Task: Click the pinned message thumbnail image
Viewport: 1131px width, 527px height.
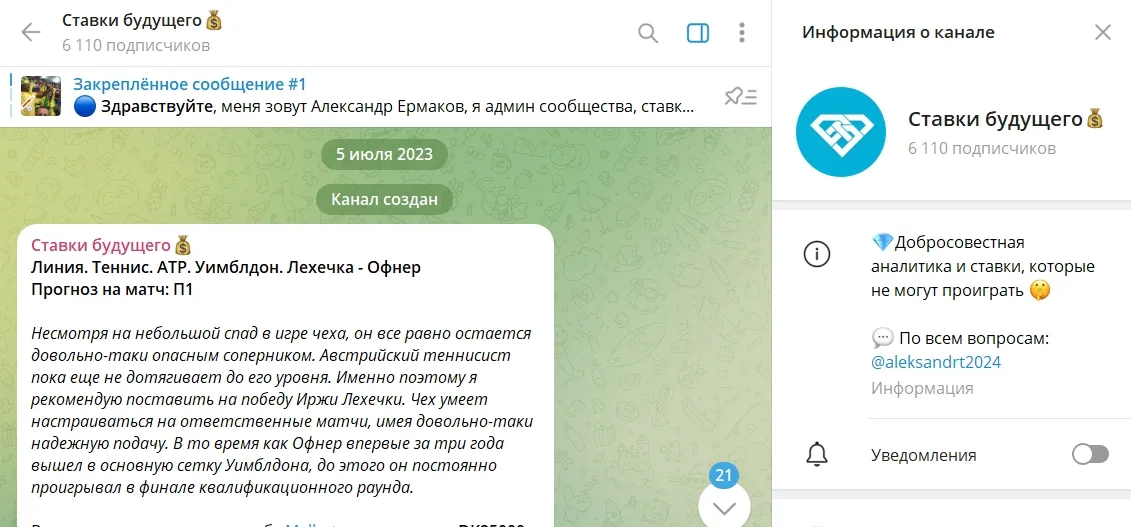Action: pos(40,96)
